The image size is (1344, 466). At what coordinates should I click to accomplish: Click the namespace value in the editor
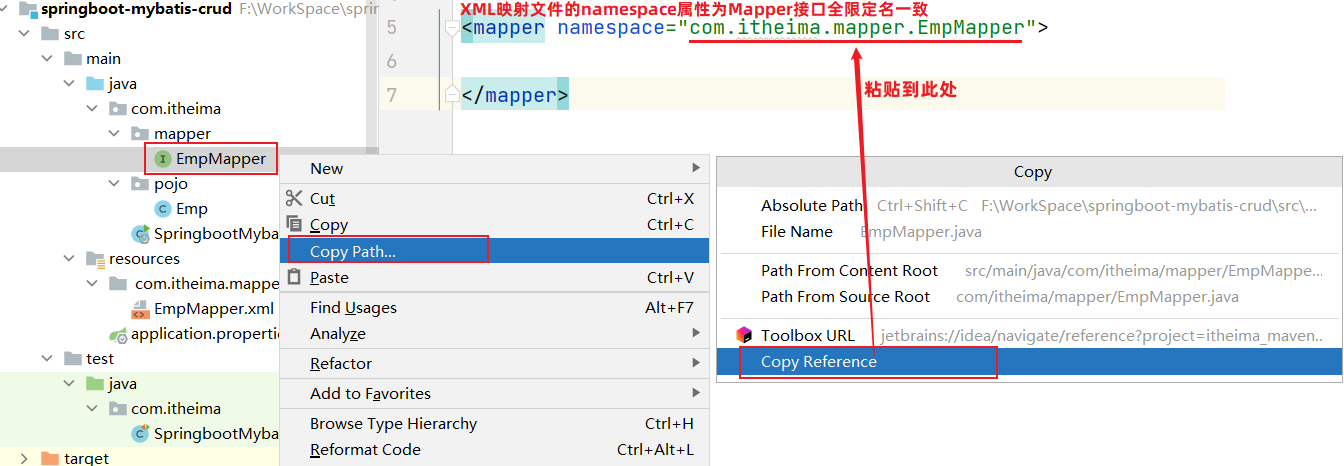click(x=855, y=28)
